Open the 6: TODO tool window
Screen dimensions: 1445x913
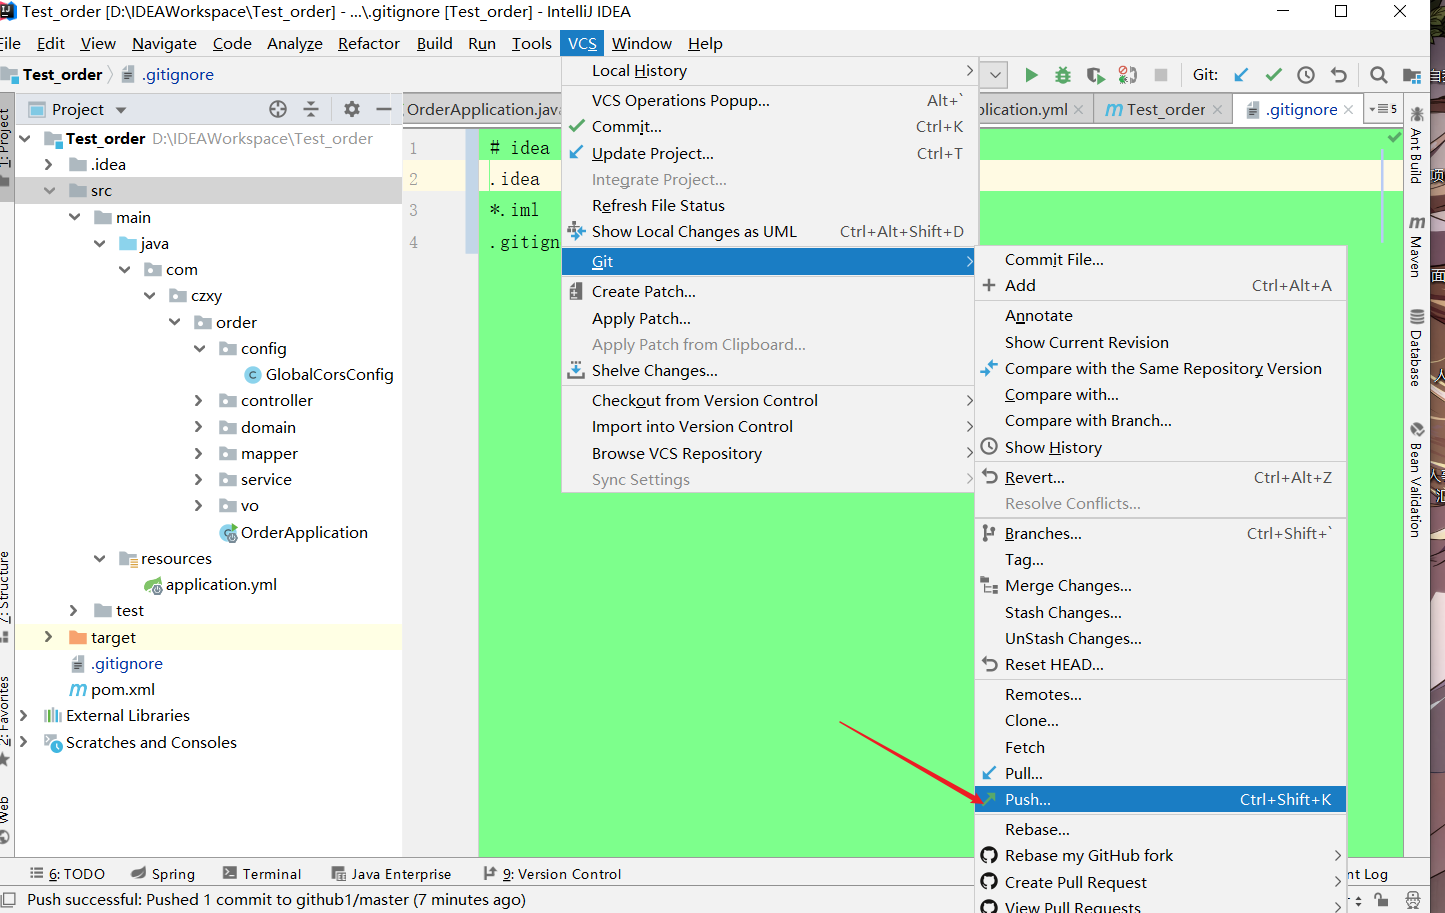coord(67,873)
